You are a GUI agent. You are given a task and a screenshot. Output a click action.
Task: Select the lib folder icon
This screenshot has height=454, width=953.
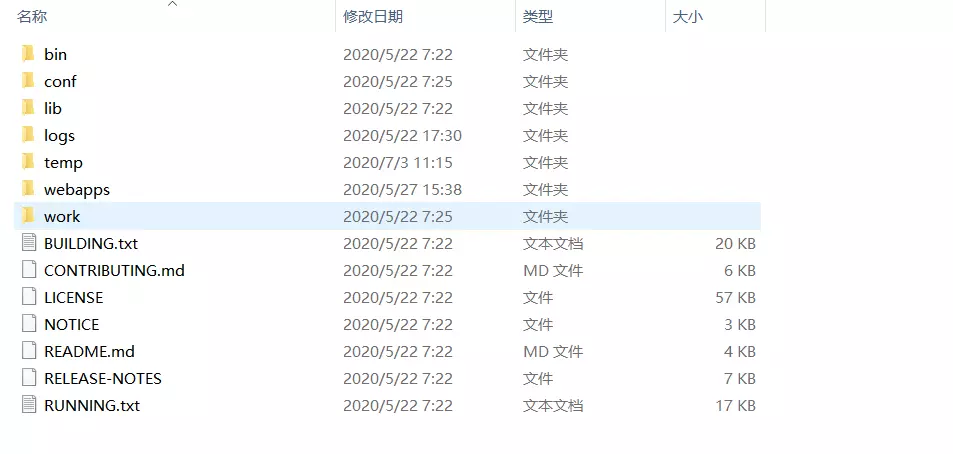pyautogui.click(x=28, y=108)
